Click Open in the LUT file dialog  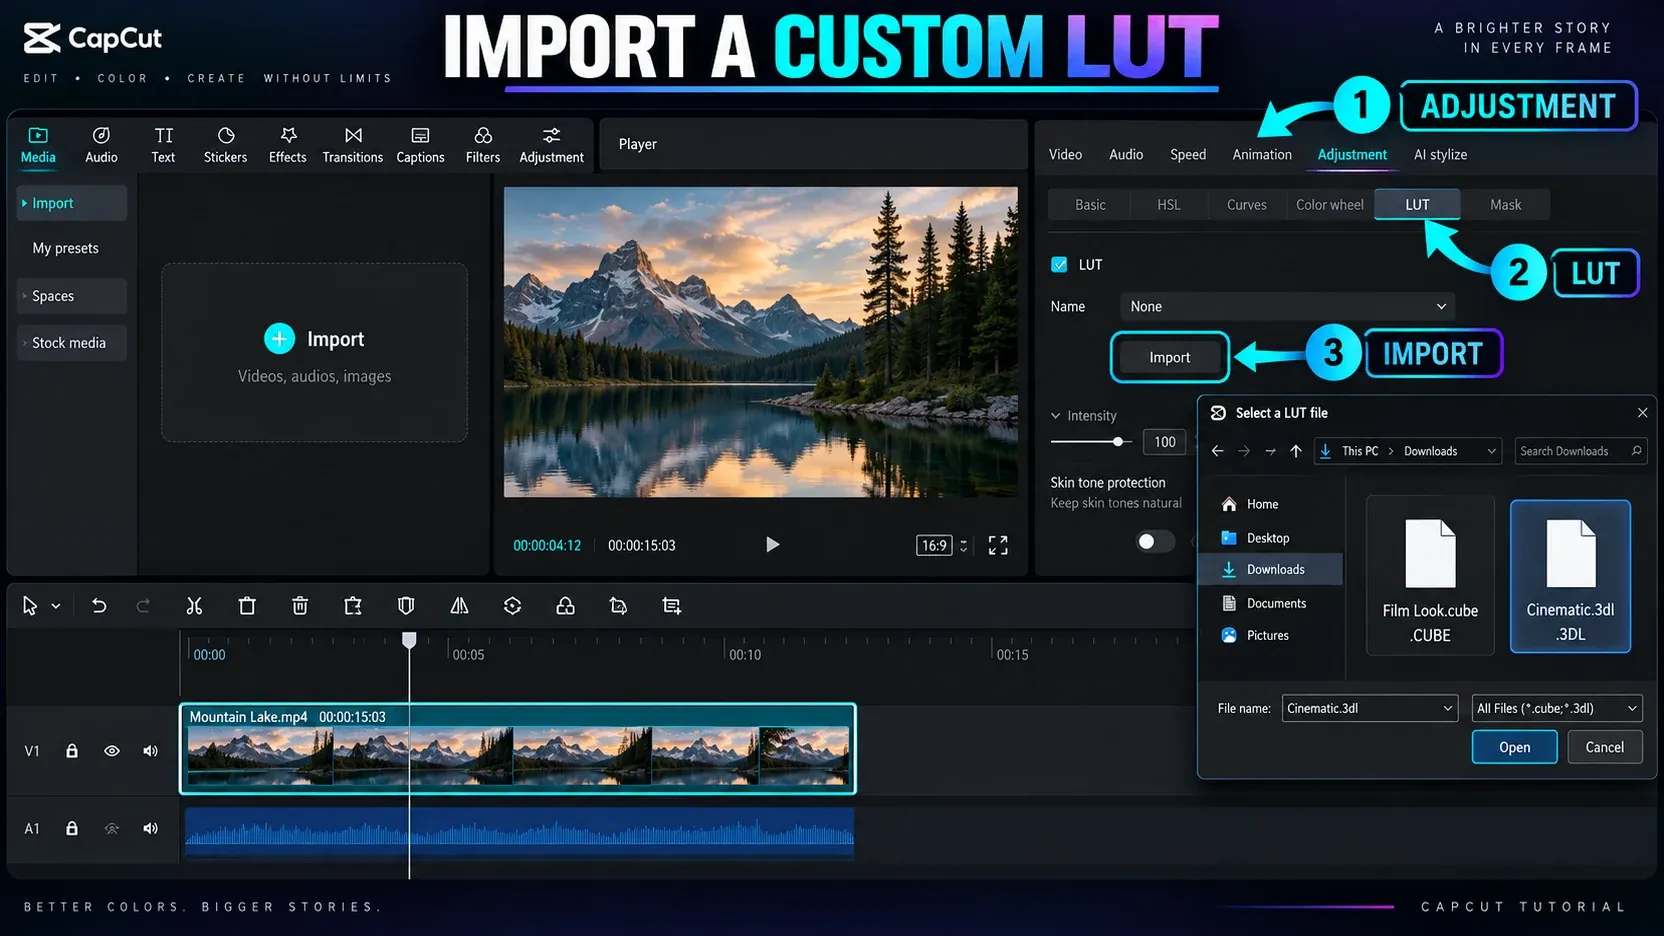(x=1514, y=747)
